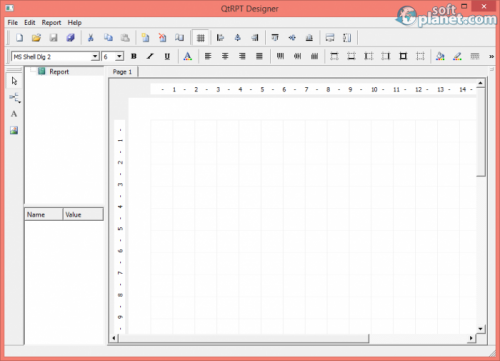Save the report using the floppy disk icon
Viewport: 500px width, 361px height.
[53, 38]
